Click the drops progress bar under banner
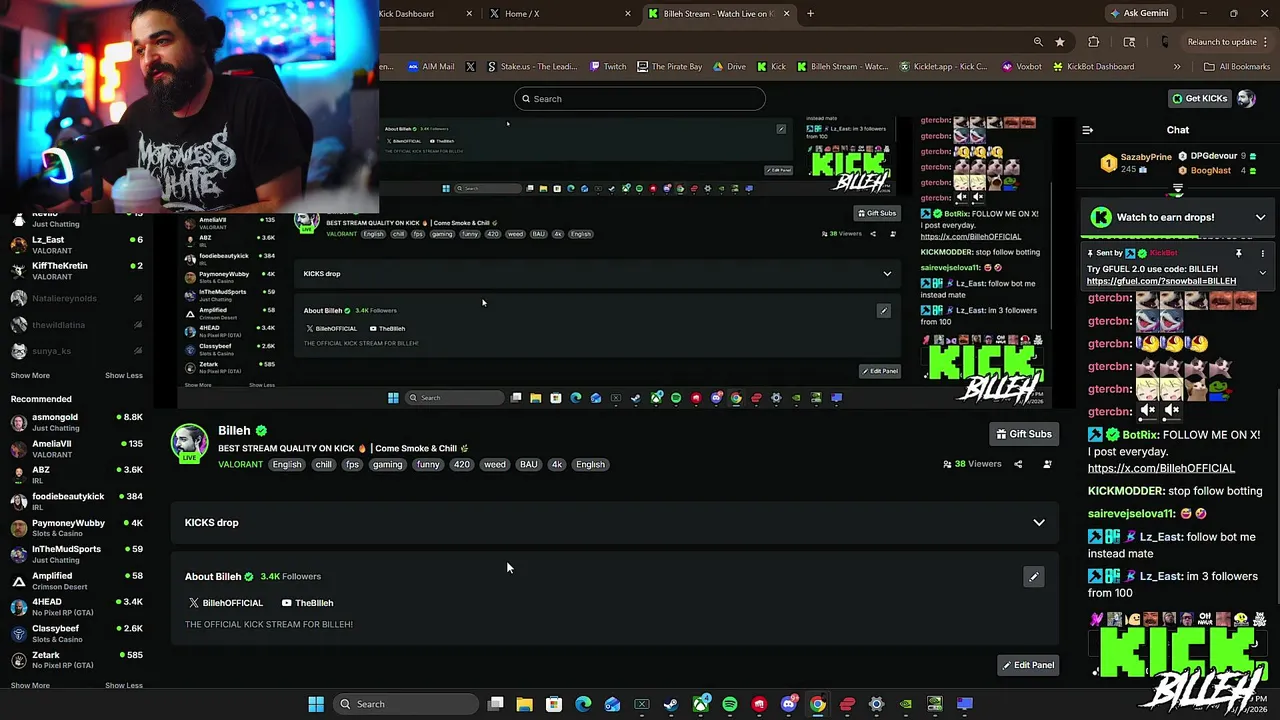Viewport: 1280px width, 720px height. point(1178,237)
